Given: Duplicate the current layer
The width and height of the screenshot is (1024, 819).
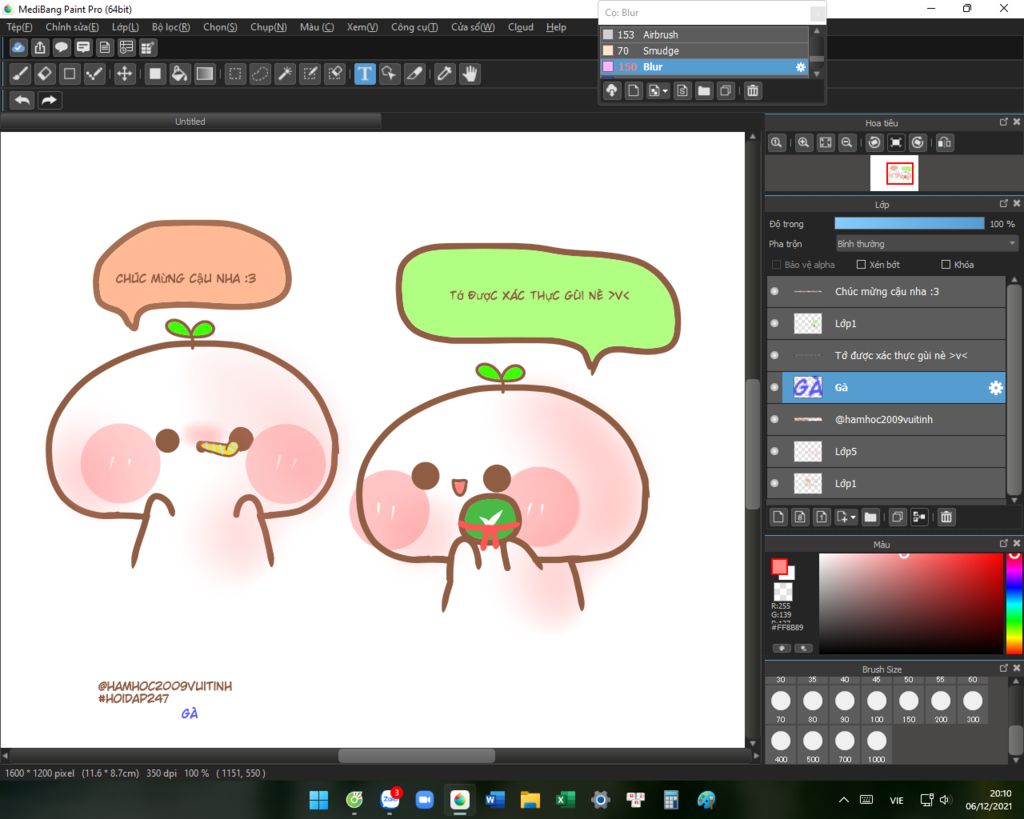Looking at the screenshot, I should (x=897, y=517).
